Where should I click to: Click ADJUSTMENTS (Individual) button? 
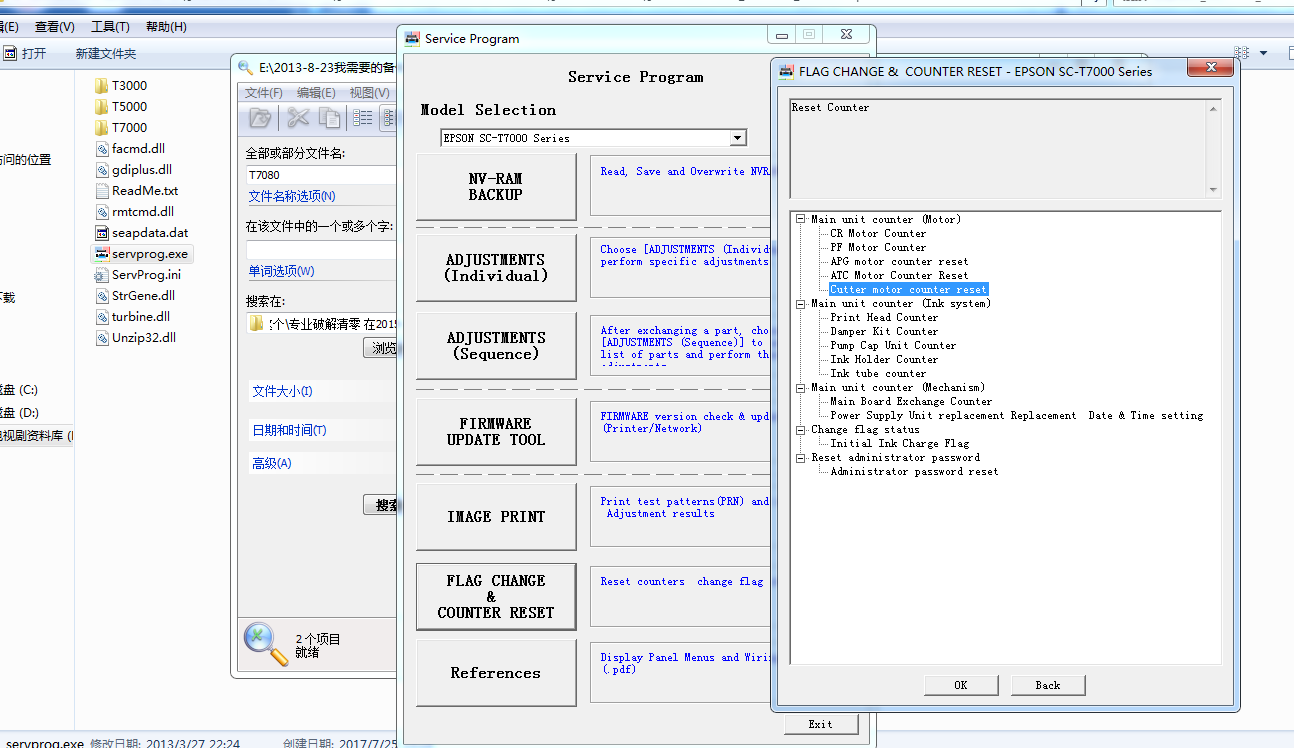click(496, 267)
